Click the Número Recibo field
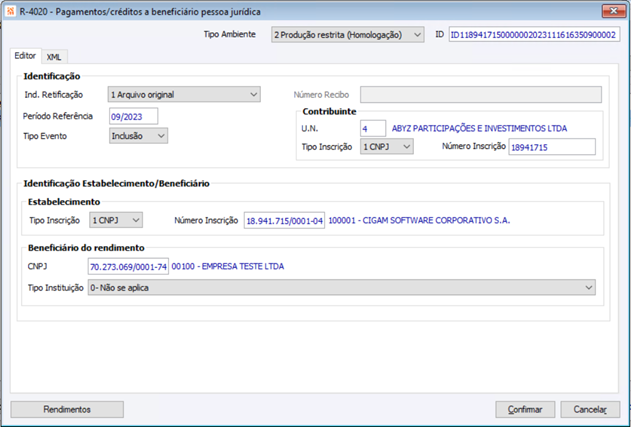631x427 pixels. tap(481, 95)
